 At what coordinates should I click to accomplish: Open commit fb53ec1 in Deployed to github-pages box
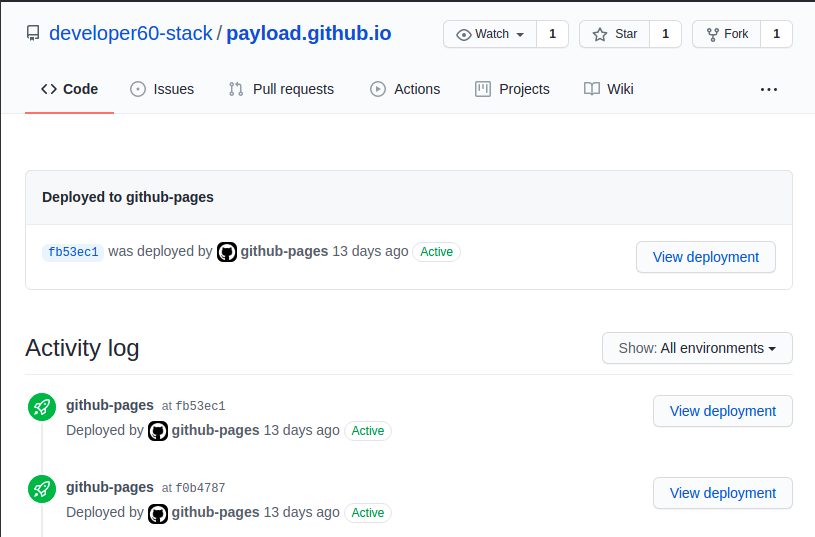[73, 252]
